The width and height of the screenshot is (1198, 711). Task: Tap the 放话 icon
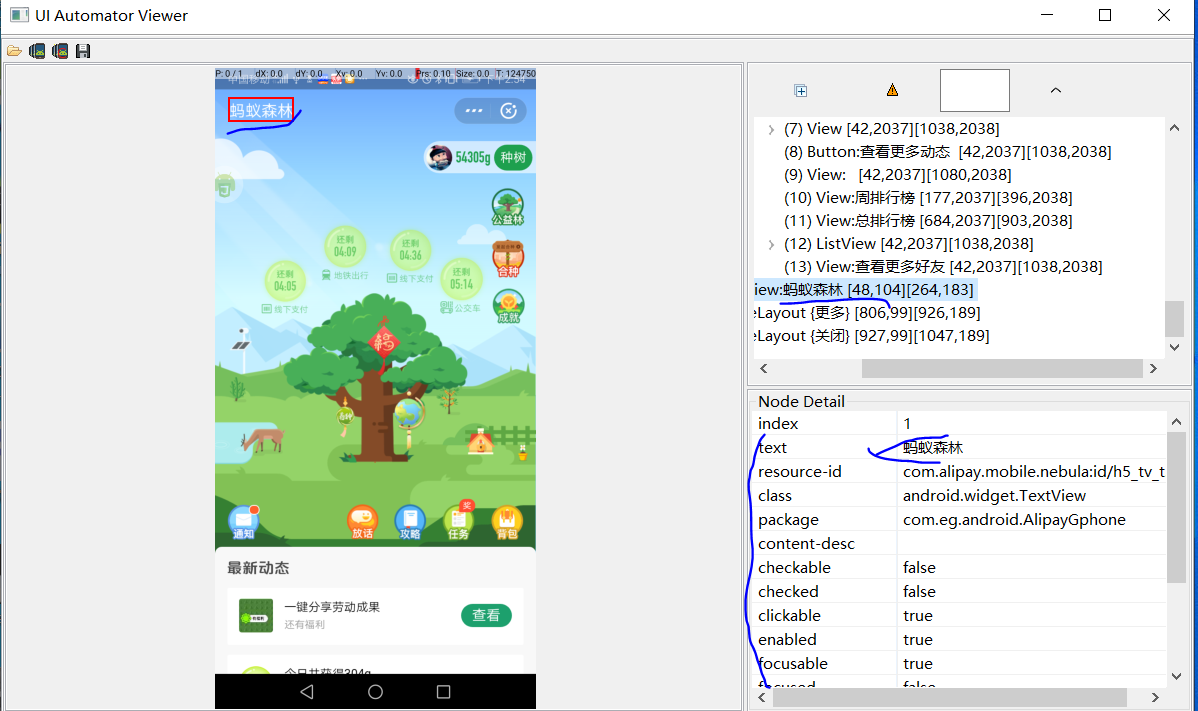363,522
